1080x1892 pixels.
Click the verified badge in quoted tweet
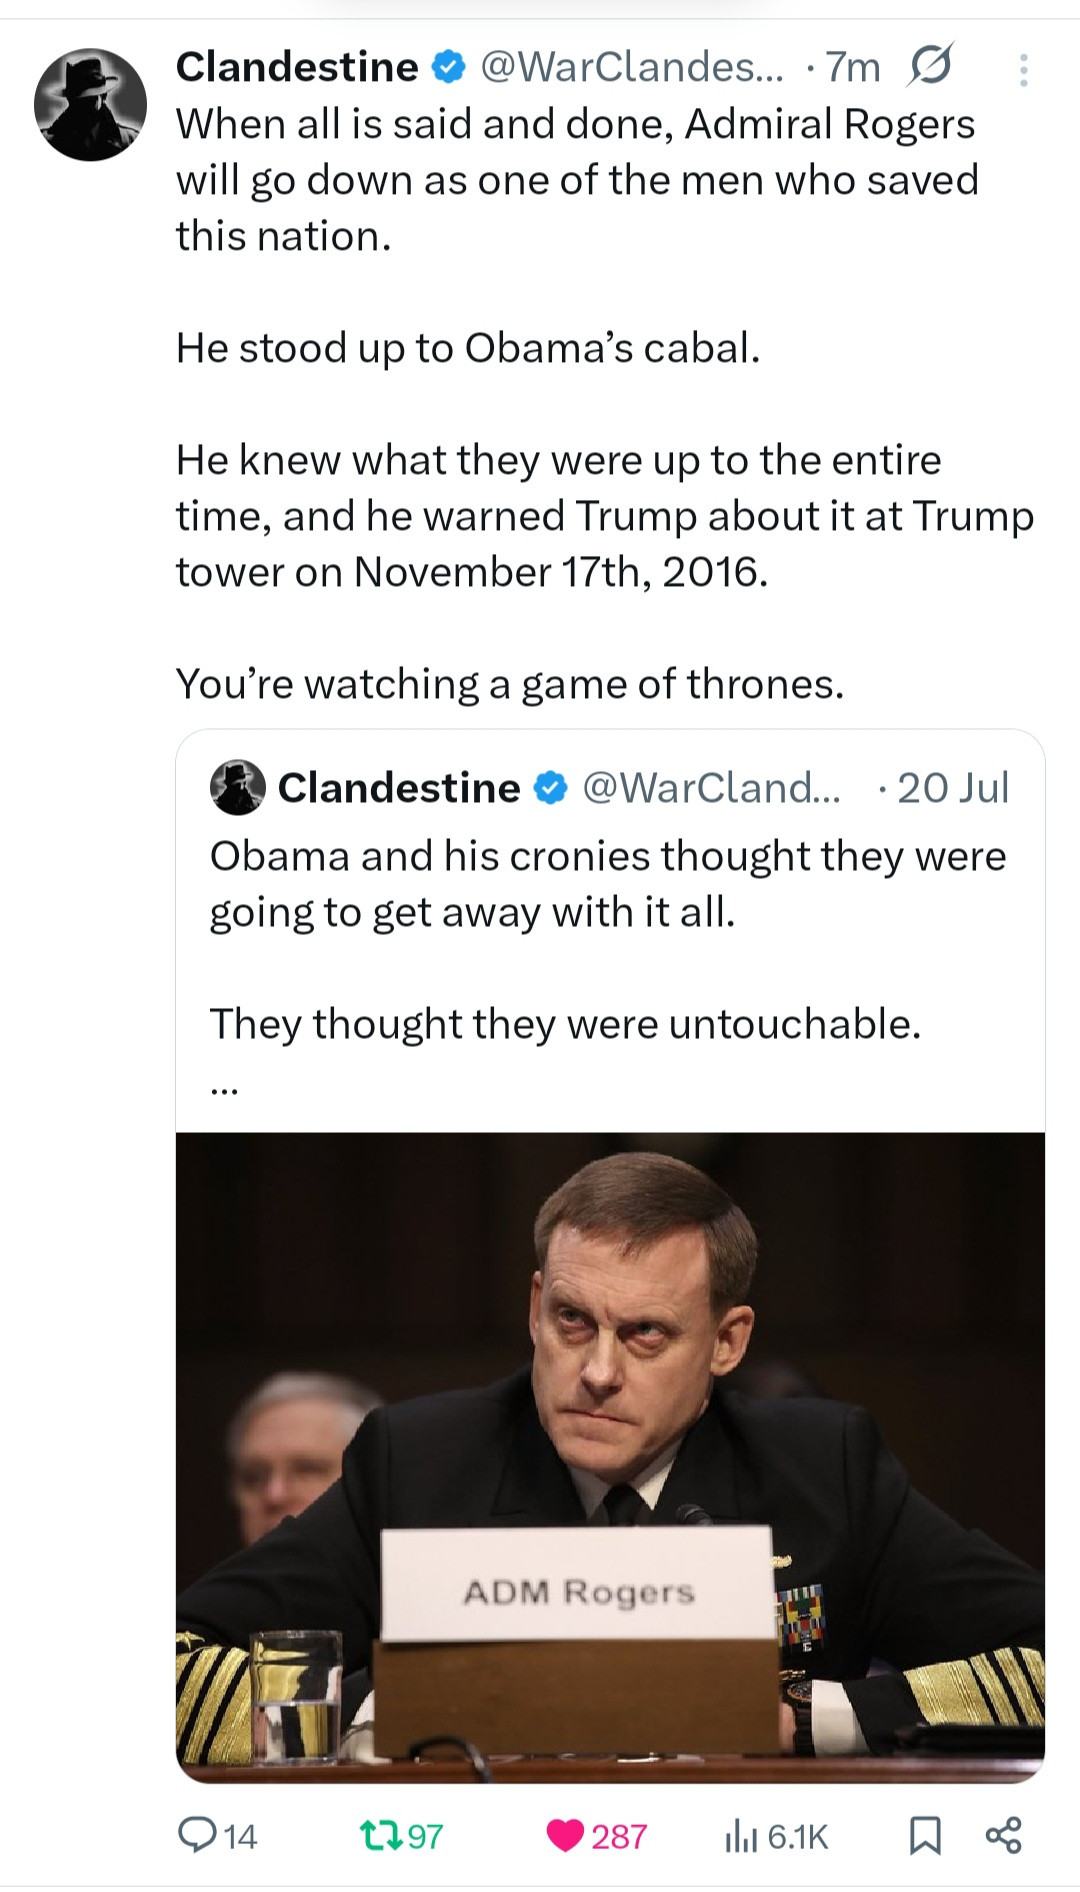click(548, 788)
